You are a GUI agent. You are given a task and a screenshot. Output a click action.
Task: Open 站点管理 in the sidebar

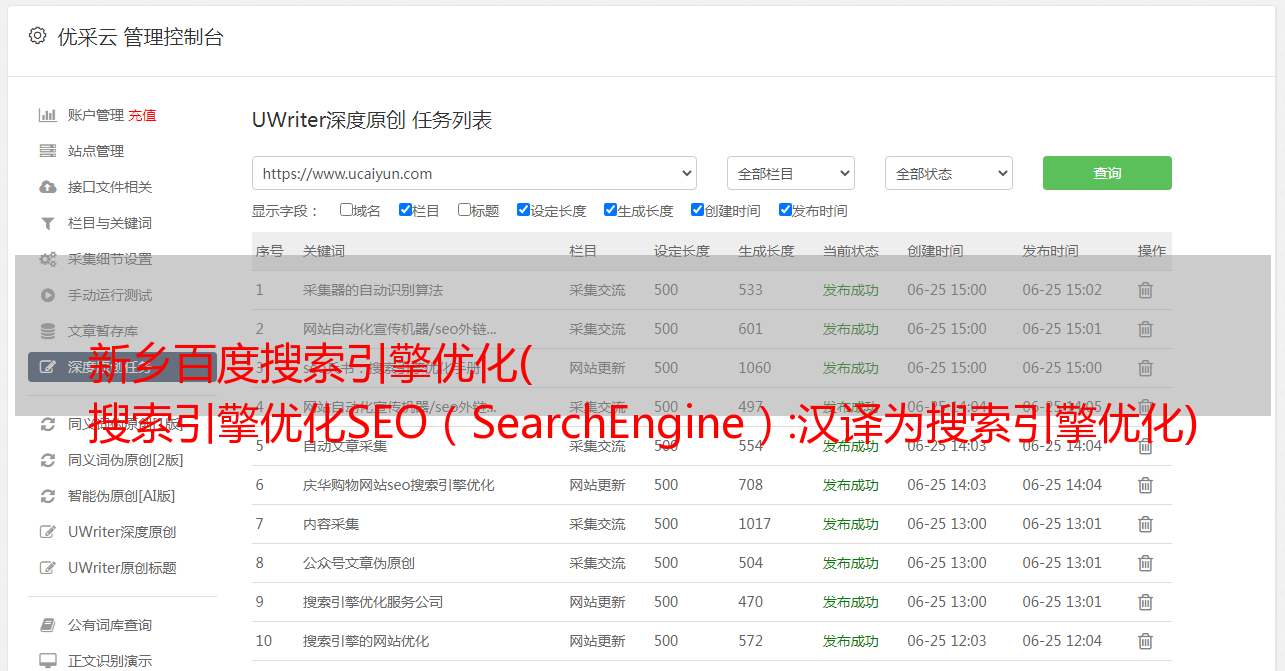click(96, 151)
